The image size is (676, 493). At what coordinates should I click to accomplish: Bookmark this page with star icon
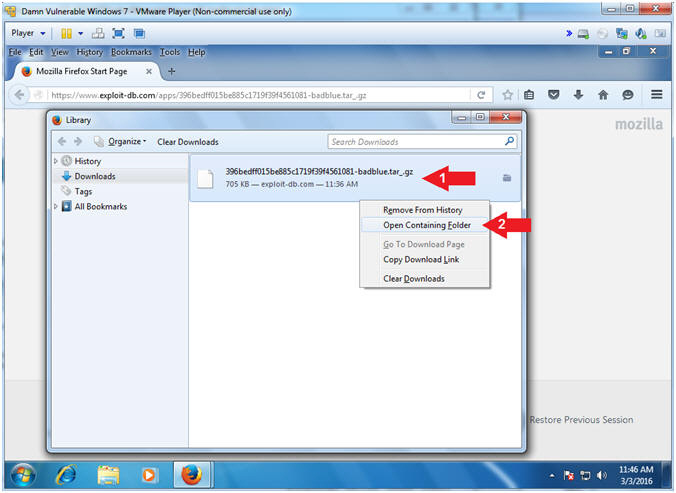[507, 95]
